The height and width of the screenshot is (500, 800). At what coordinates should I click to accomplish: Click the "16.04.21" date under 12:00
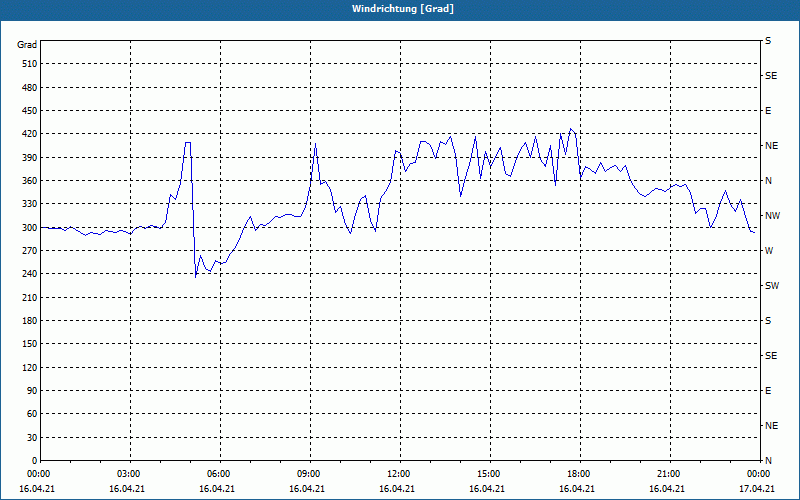(396, 489)
